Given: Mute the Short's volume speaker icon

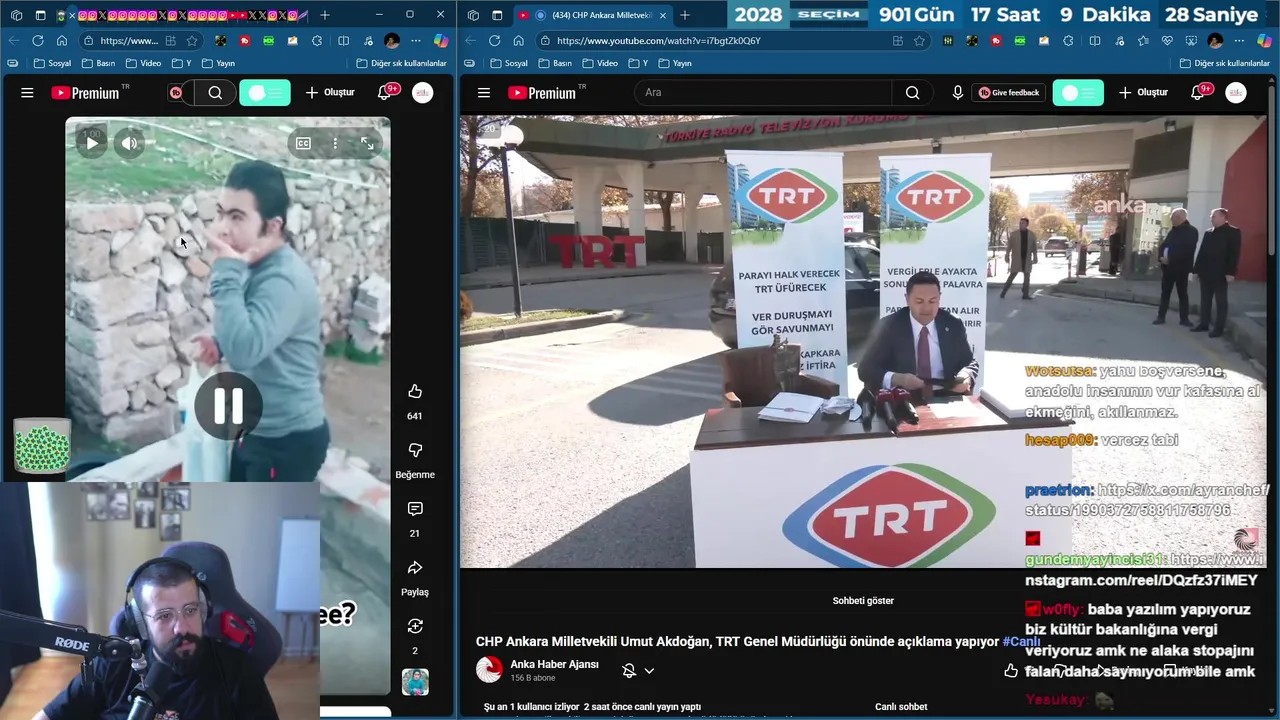Looking at the screenshot, I should click(x=129, y=143).
